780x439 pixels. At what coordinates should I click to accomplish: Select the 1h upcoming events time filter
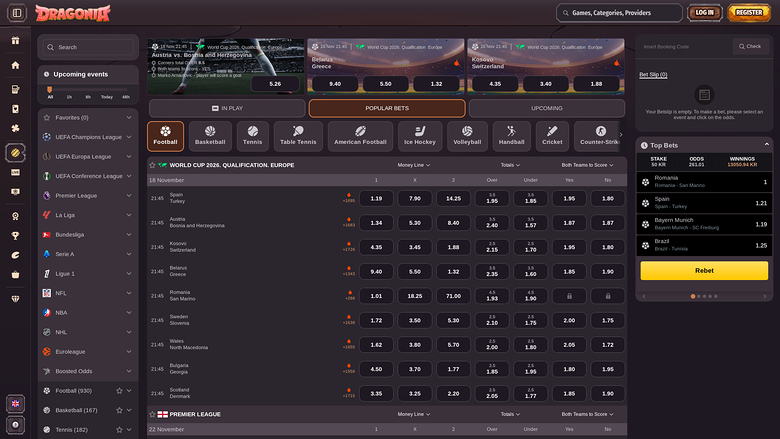pyautogui.click(x=69, y=97)
